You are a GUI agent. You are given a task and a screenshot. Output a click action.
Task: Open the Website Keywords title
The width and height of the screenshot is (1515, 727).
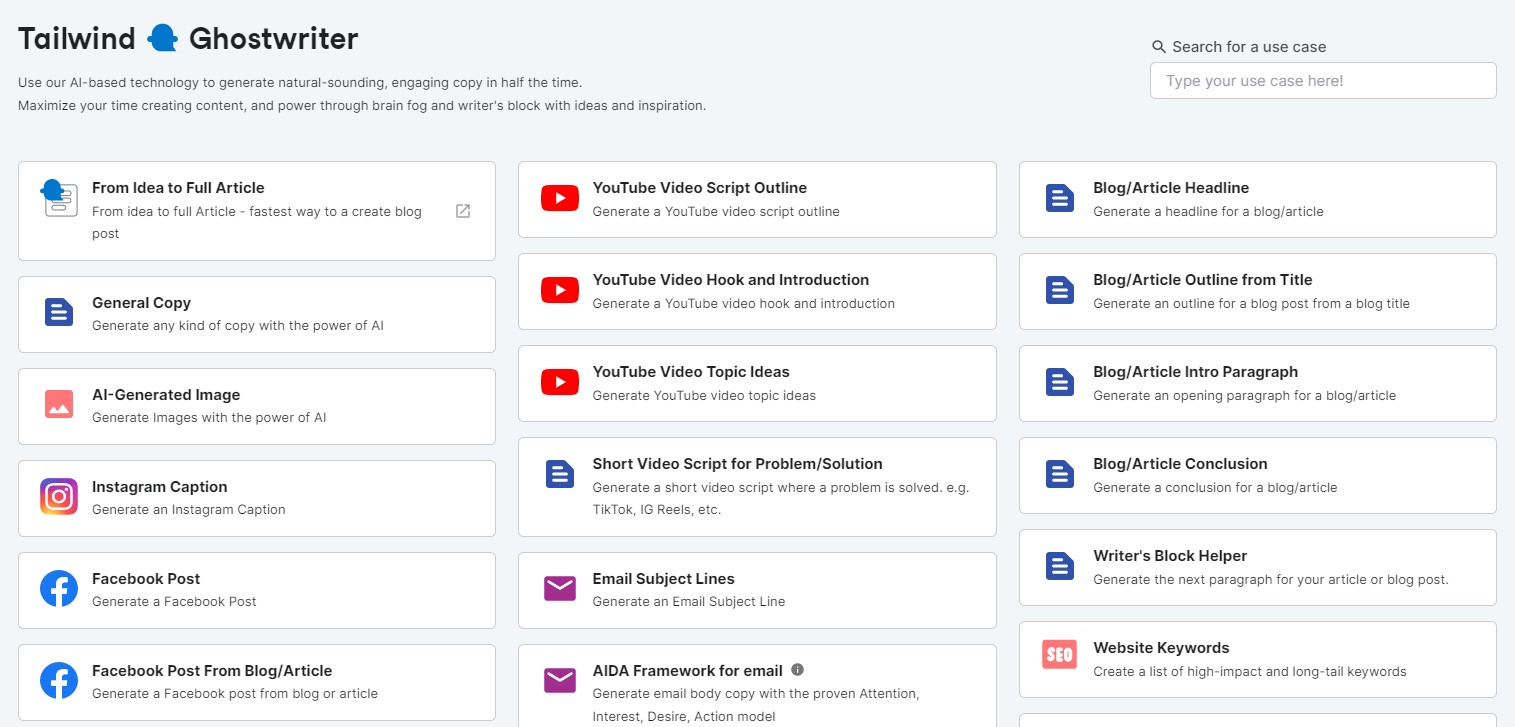point(1162,648)
